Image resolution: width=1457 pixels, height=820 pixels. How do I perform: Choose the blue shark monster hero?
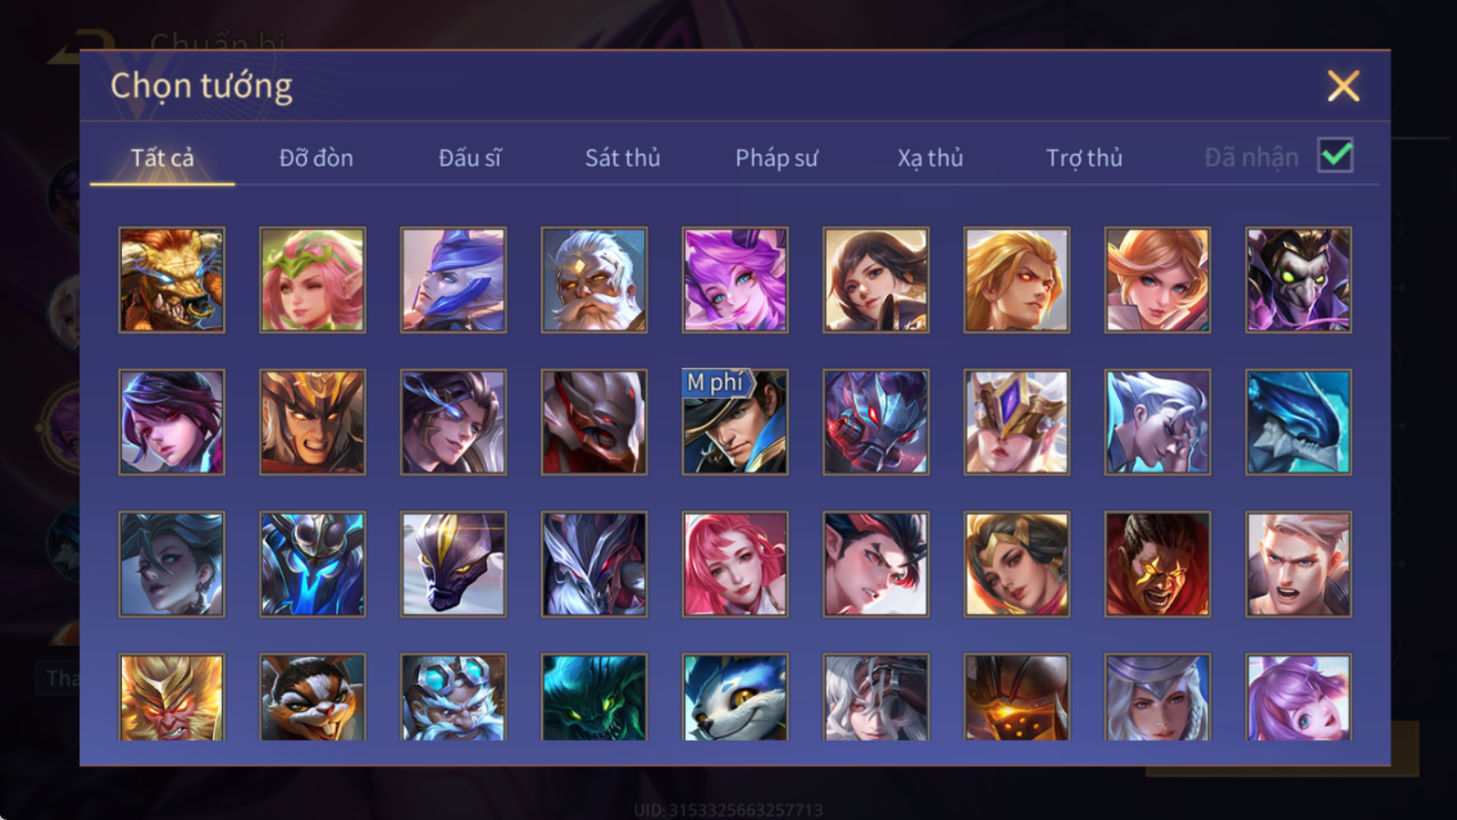click(x=1299, y=422)
